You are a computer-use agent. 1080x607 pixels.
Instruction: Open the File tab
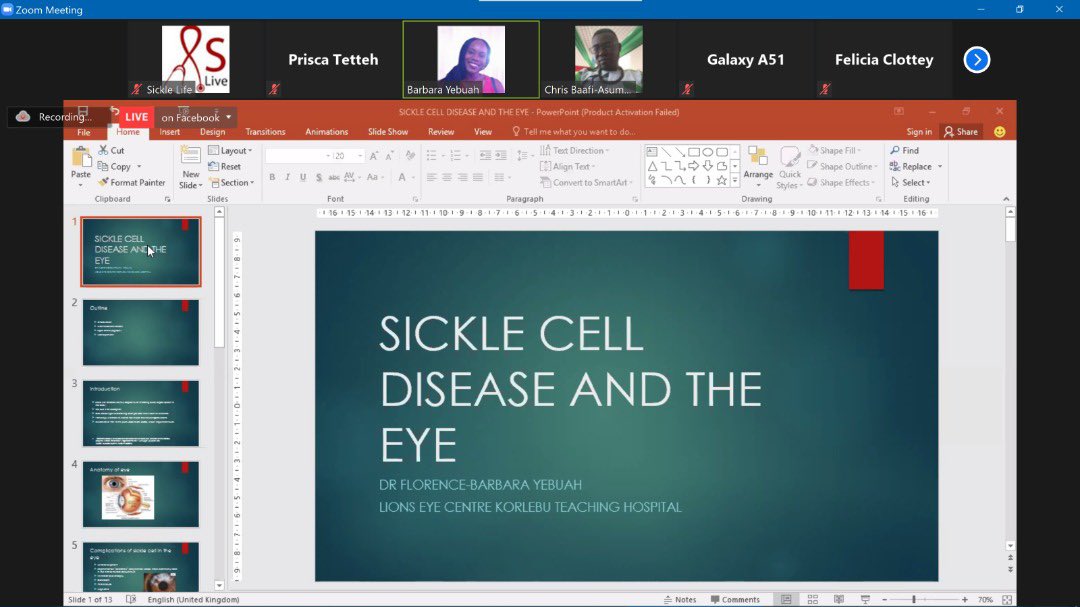pyautogui.click(x=83, y=132)
